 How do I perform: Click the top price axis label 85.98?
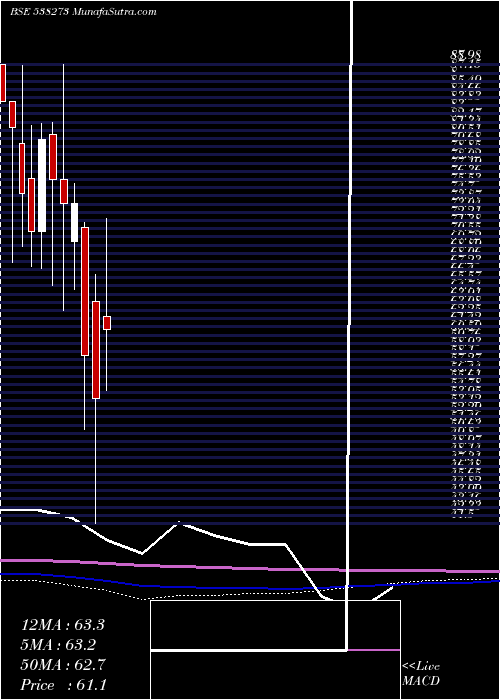pos(465,56)
